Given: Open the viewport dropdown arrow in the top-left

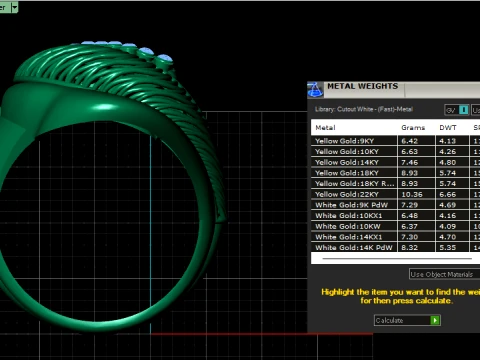Looking at the screenshot, I should (x=14, y=7).
